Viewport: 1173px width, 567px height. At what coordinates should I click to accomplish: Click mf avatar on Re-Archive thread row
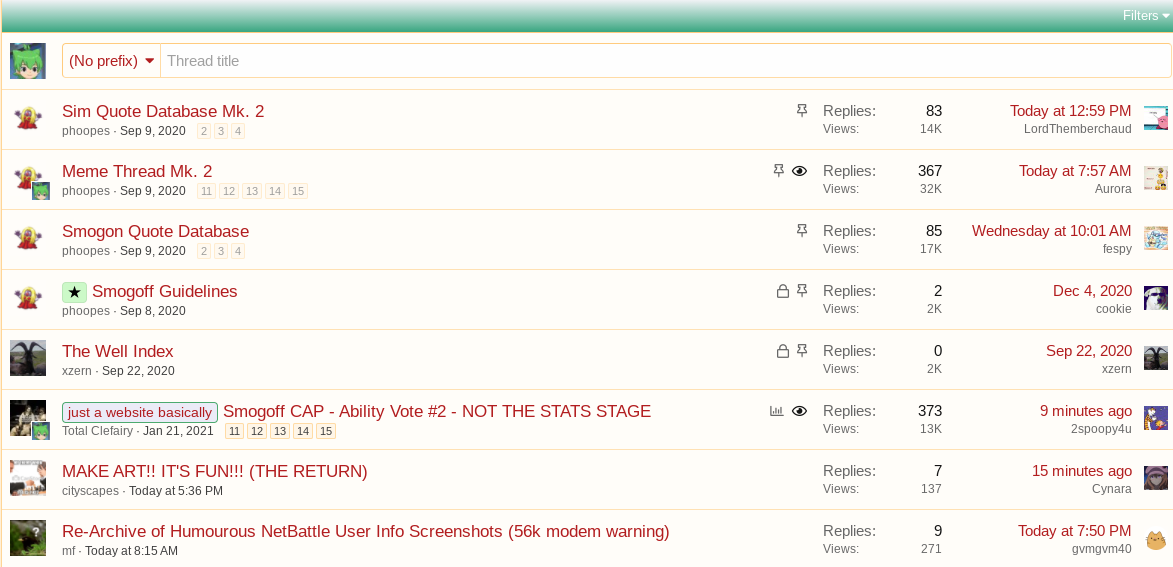[x=28, y=538]
